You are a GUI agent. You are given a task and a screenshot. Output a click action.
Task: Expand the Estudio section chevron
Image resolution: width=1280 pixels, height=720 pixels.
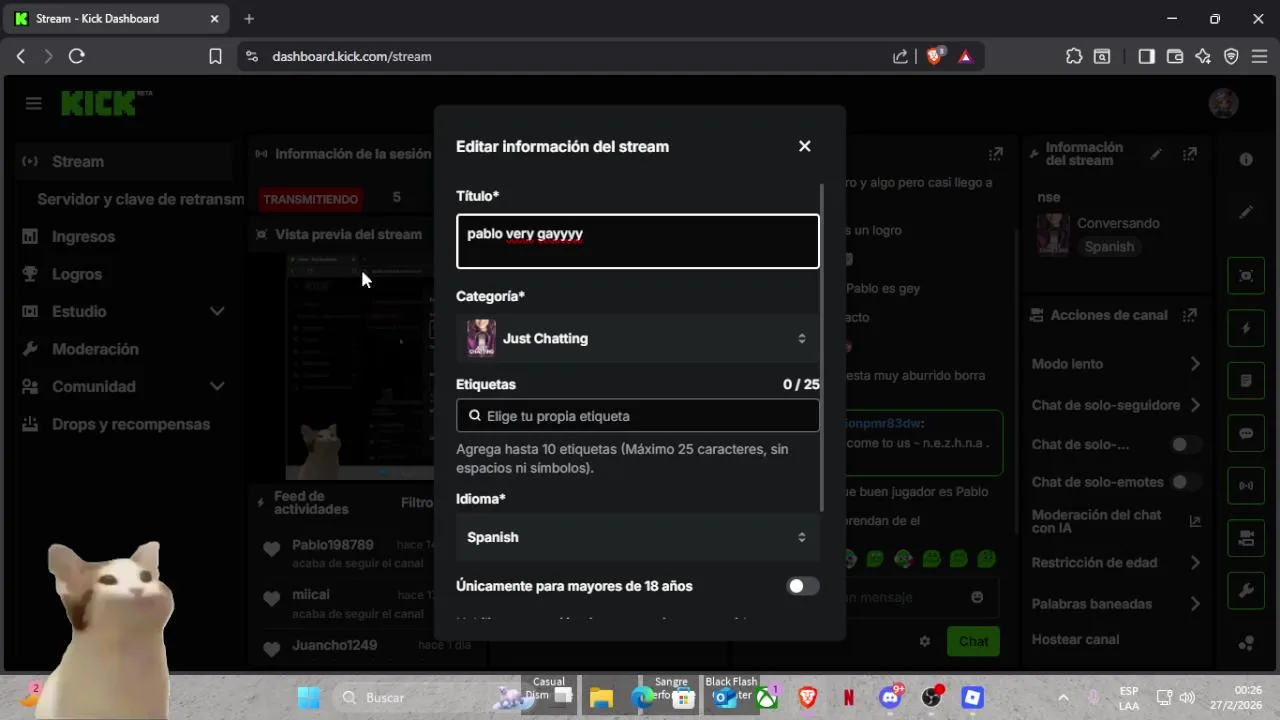pos(217,312)
